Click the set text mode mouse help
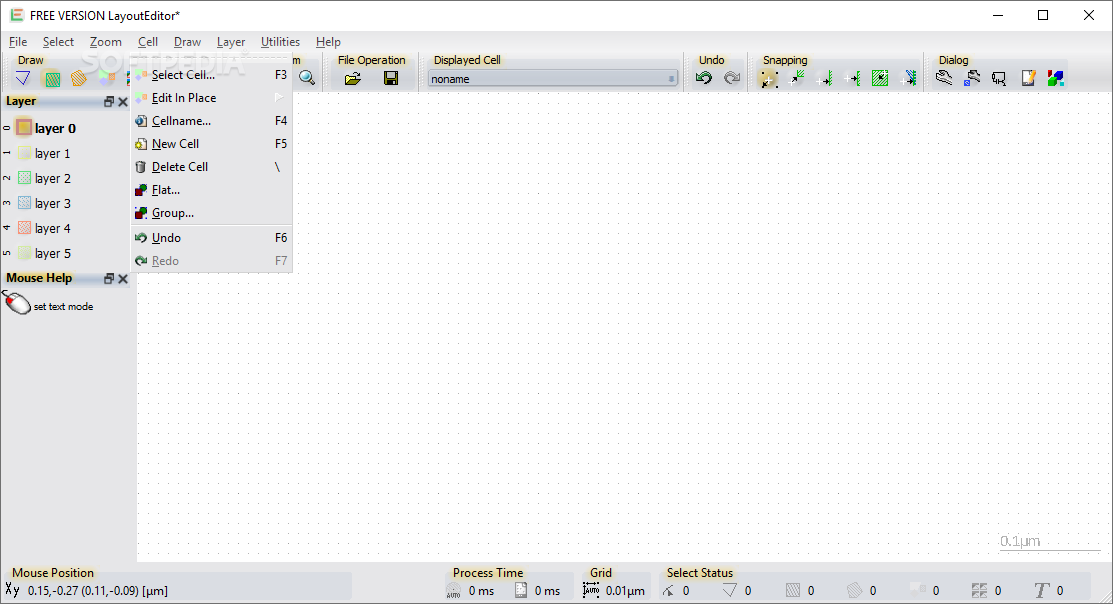 63,307
